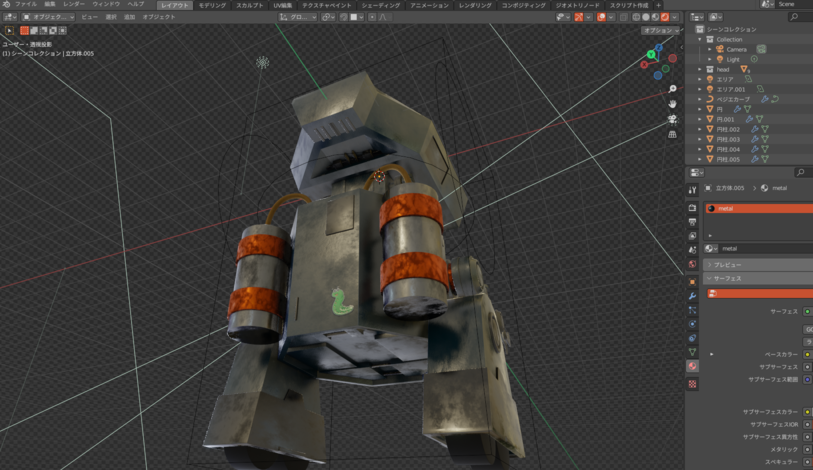Switch perspective/orthographic with the grid icon

point(672,134)
